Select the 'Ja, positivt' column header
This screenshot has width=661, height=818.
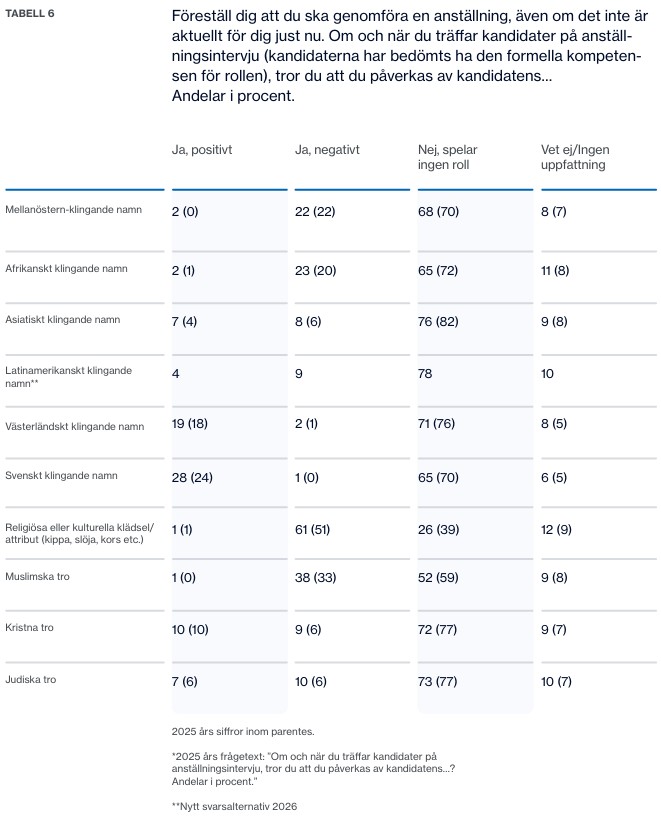point(202,150)
